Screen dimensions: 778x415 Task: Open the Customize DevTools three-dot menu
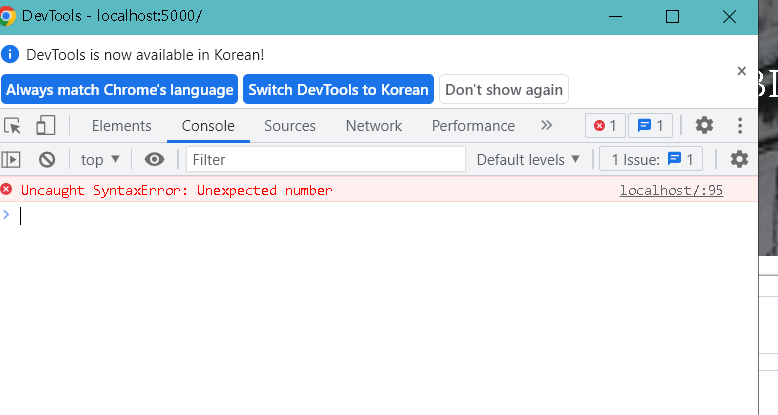[x=740, y=125]
